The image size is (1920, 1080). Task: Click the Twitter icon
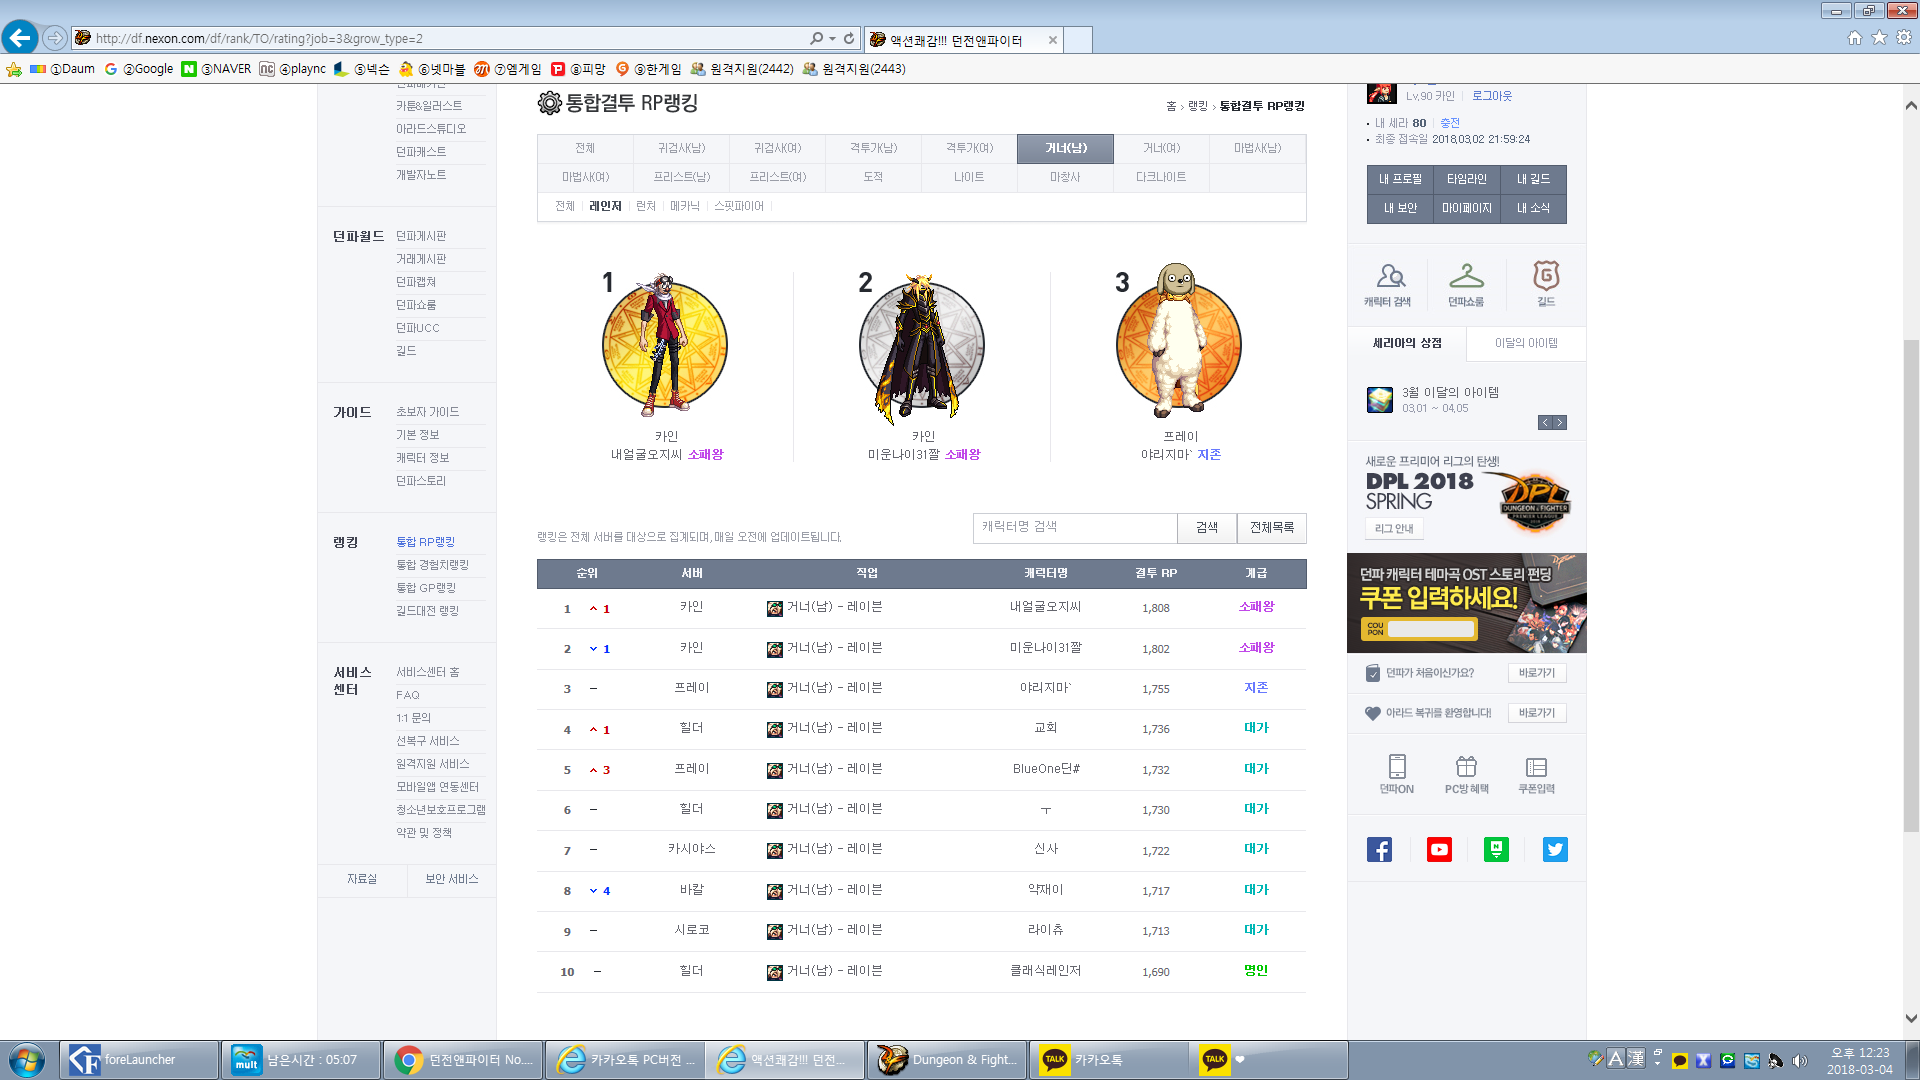[x=1555, y=850]
